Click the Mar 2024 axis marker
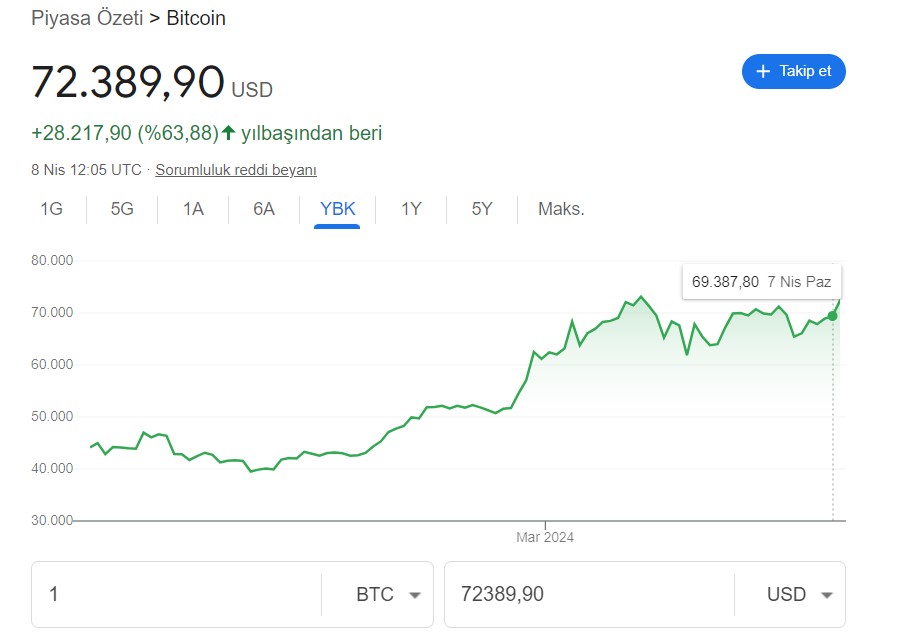 point(545,537)
